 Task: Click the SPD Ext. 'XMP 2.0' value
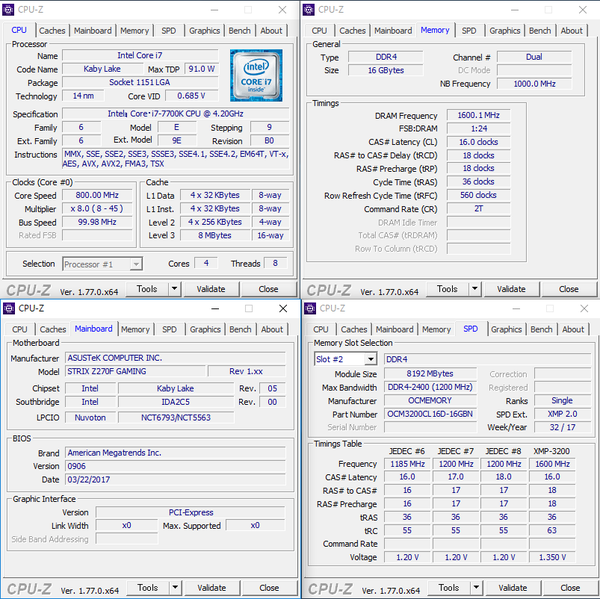tap(562, 414)
